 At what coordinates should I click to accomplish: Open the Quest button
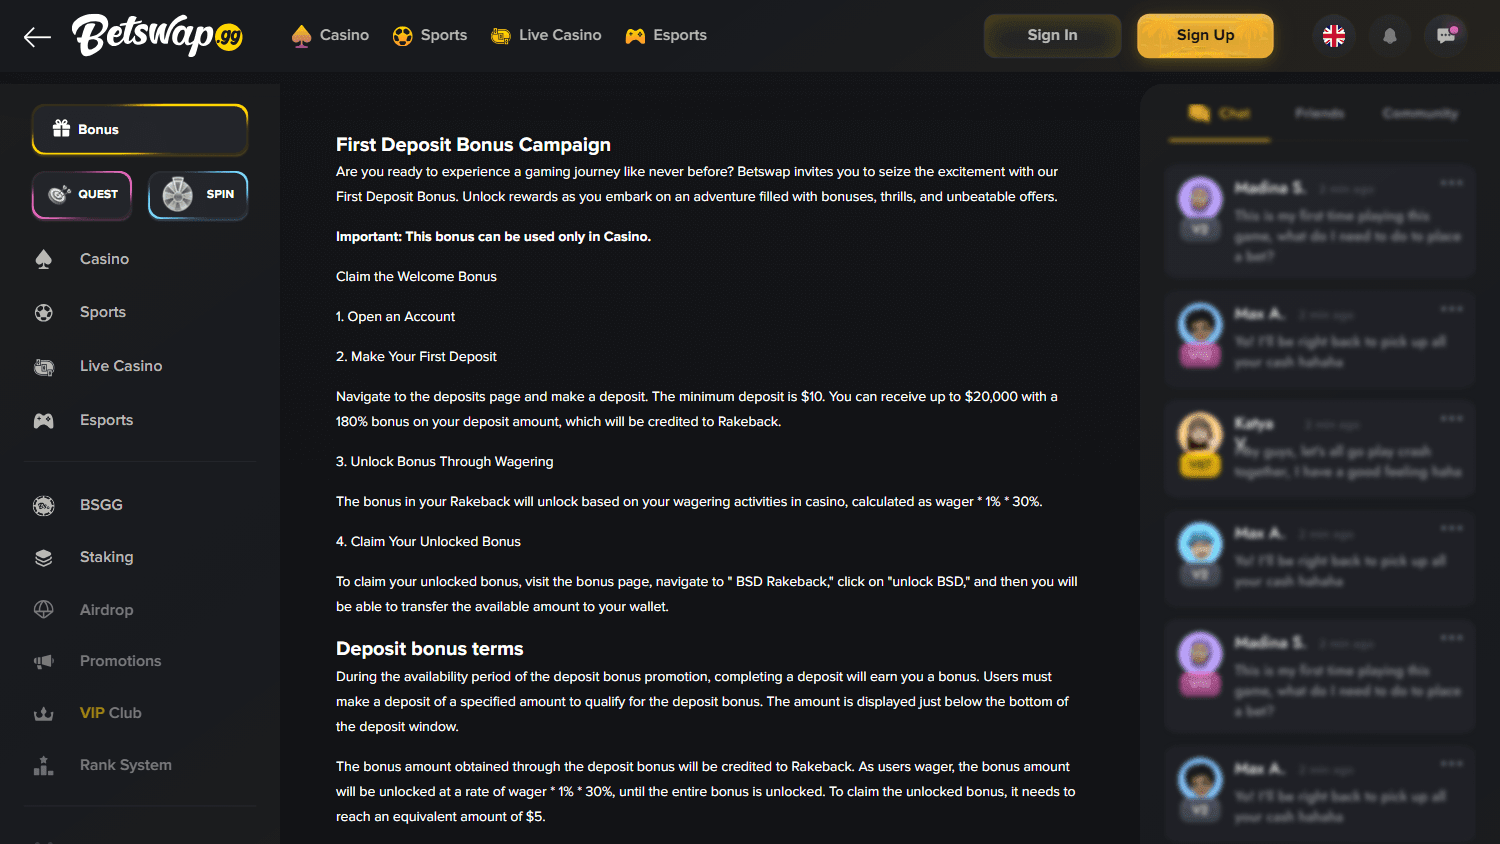click(x=82, y=194)
